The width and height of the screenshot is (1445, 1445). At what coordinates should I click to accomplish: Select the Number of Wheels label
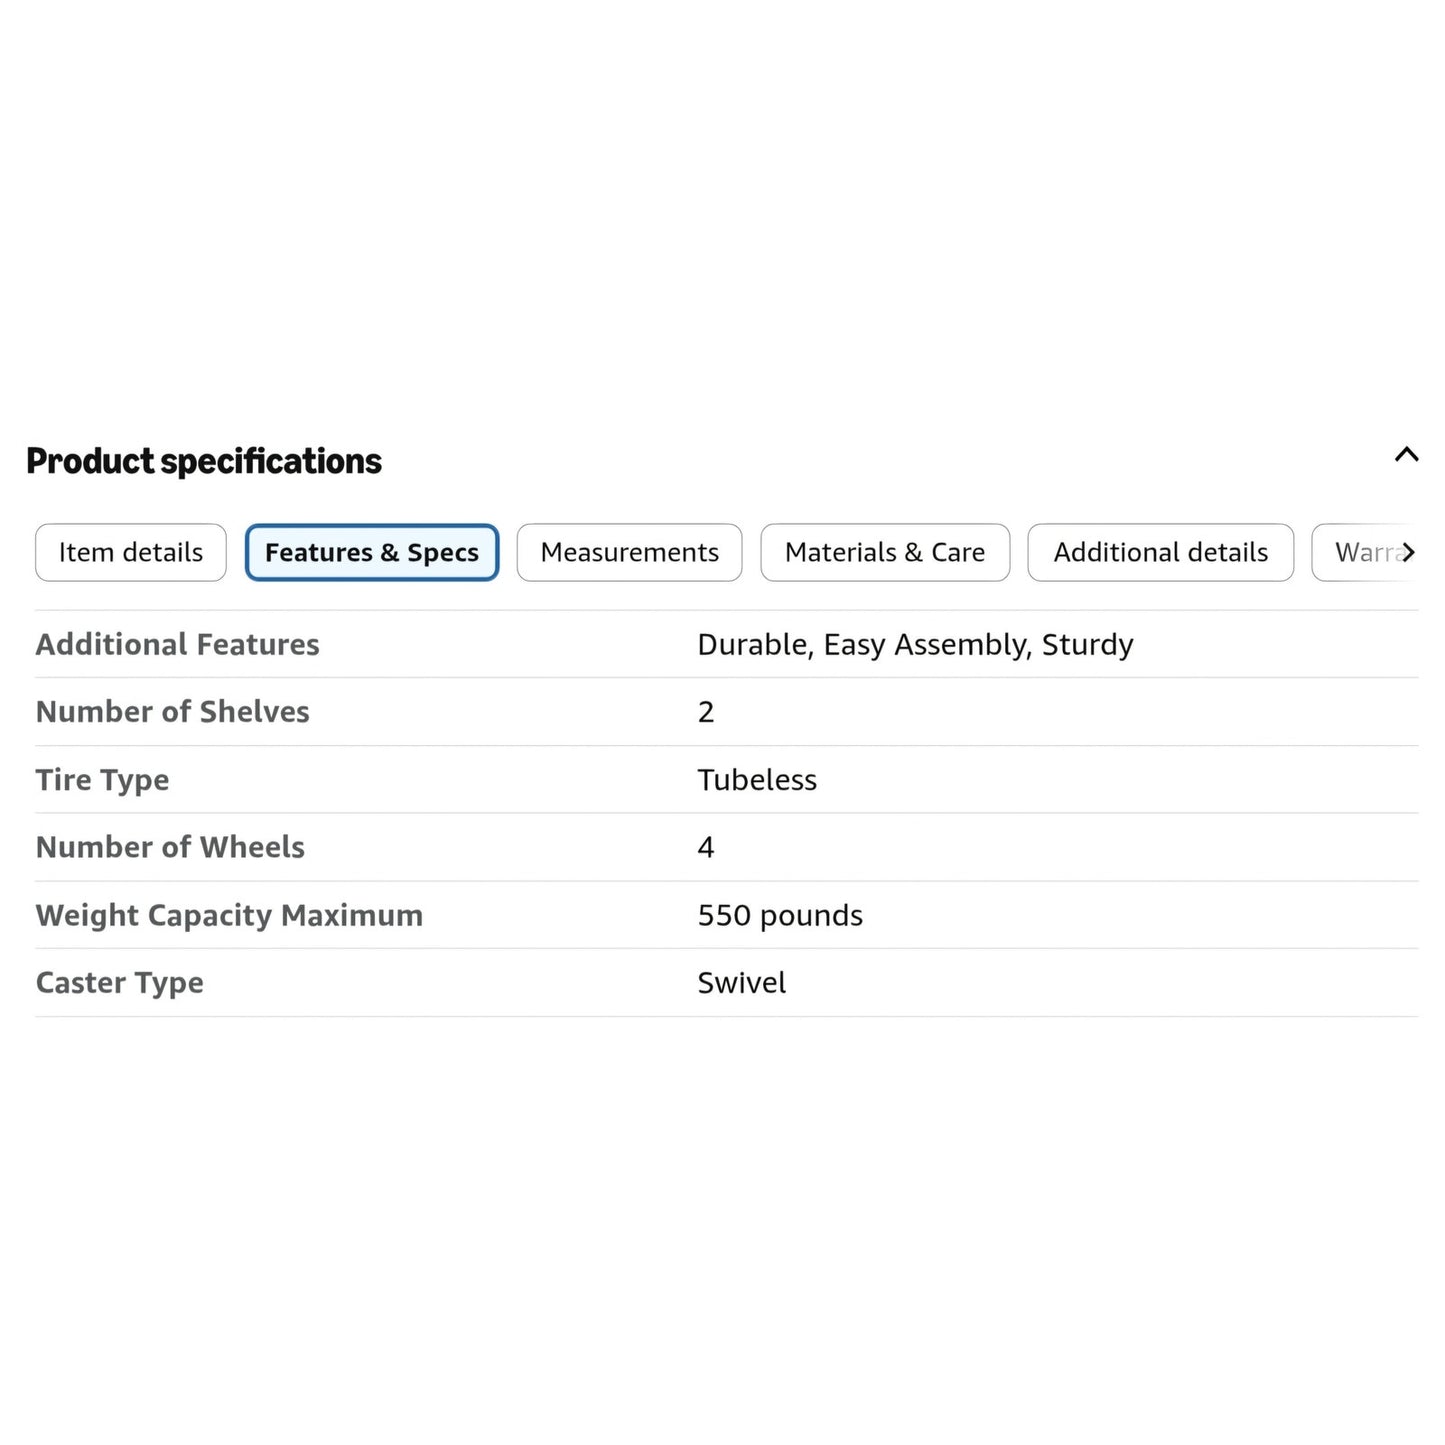click(171, 847)
